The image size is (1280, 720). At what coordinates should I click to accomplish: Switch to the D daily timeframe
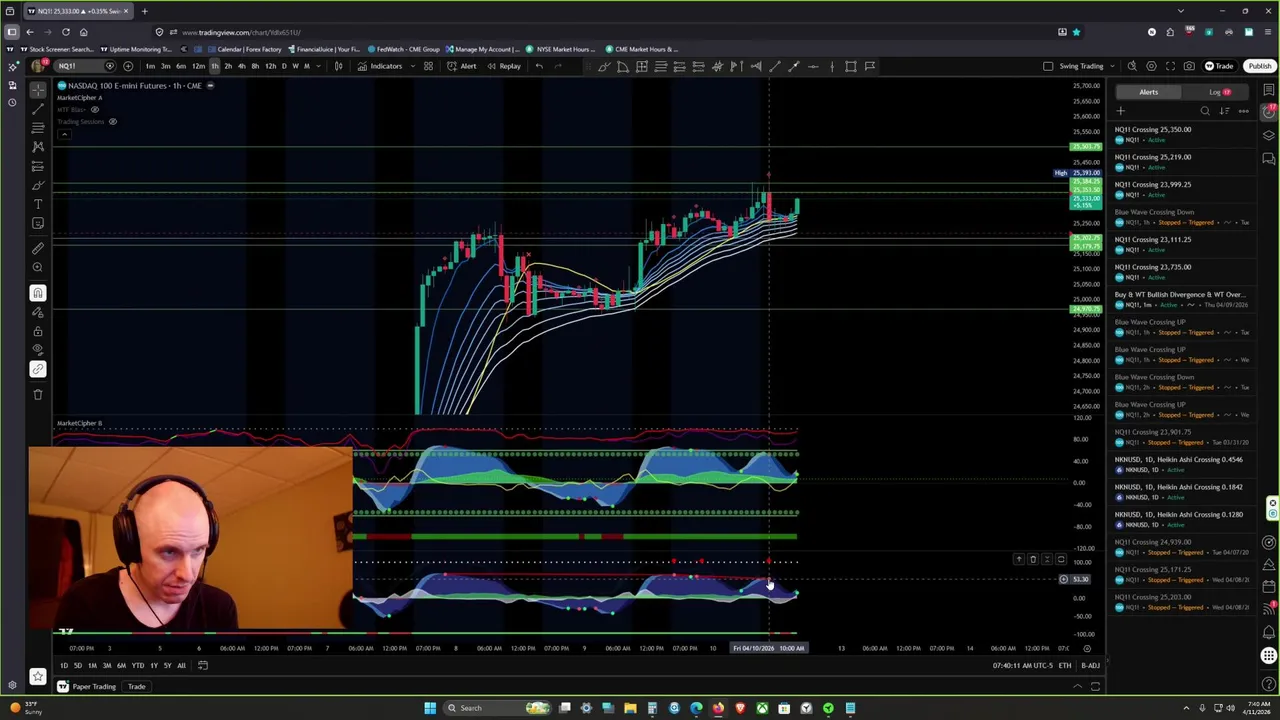[284, 66]
